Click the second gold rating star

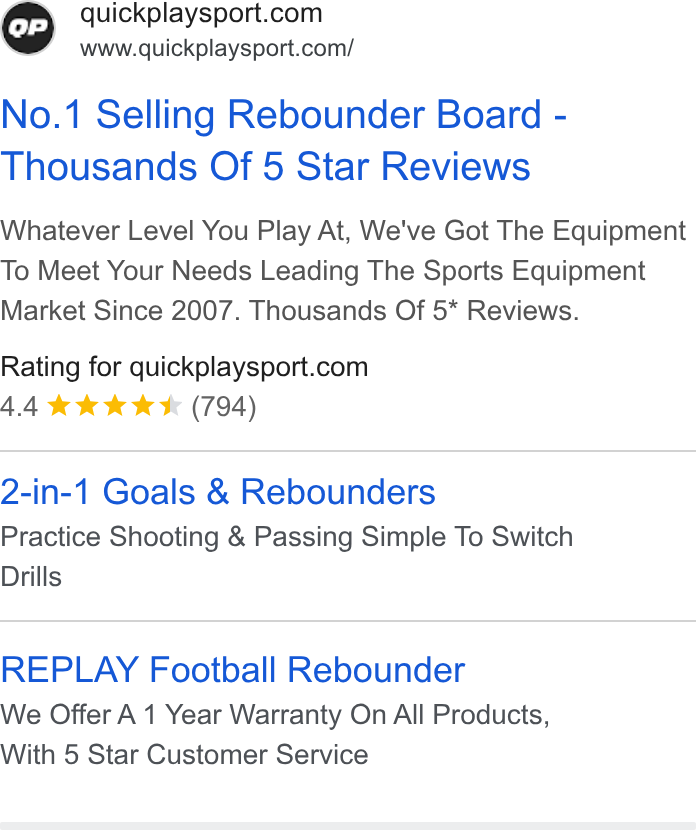tap(87, 406)
